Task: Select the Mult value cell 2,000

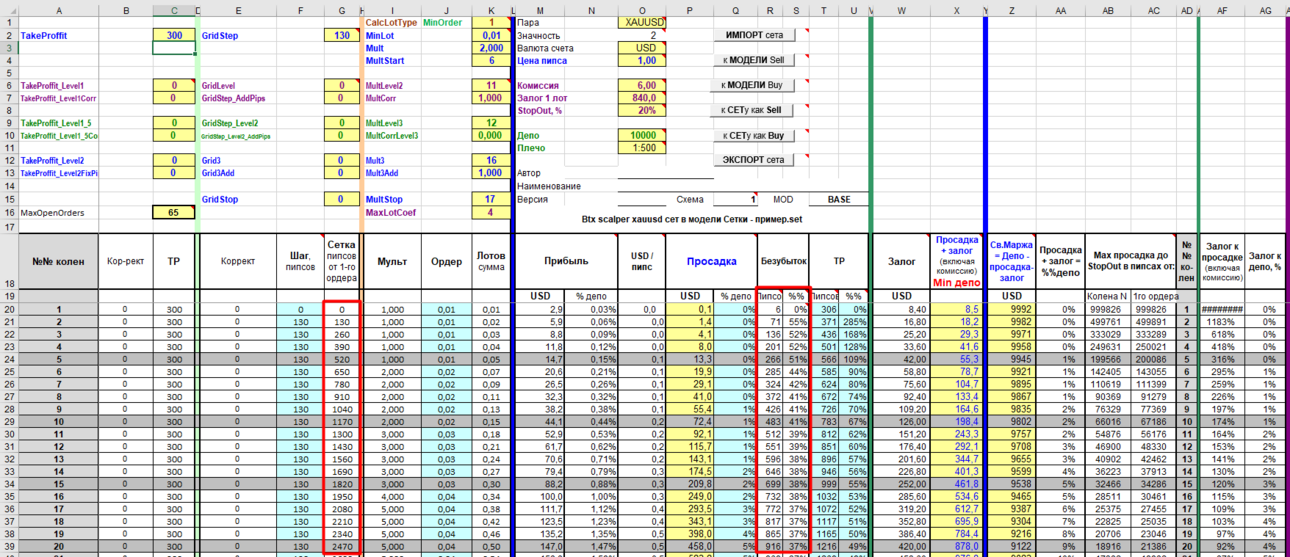Action: 490,48
